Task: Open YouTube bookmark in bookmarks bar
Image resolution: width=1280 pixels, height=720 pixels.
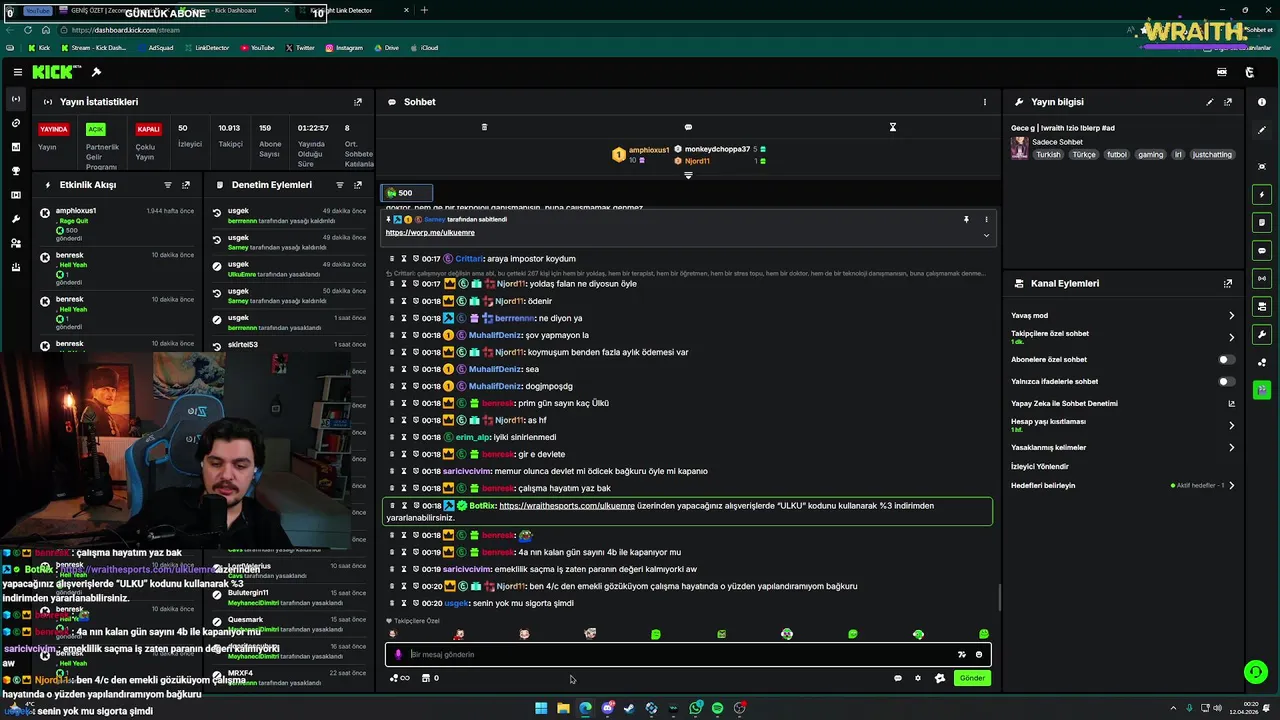Action: [257, 48]
